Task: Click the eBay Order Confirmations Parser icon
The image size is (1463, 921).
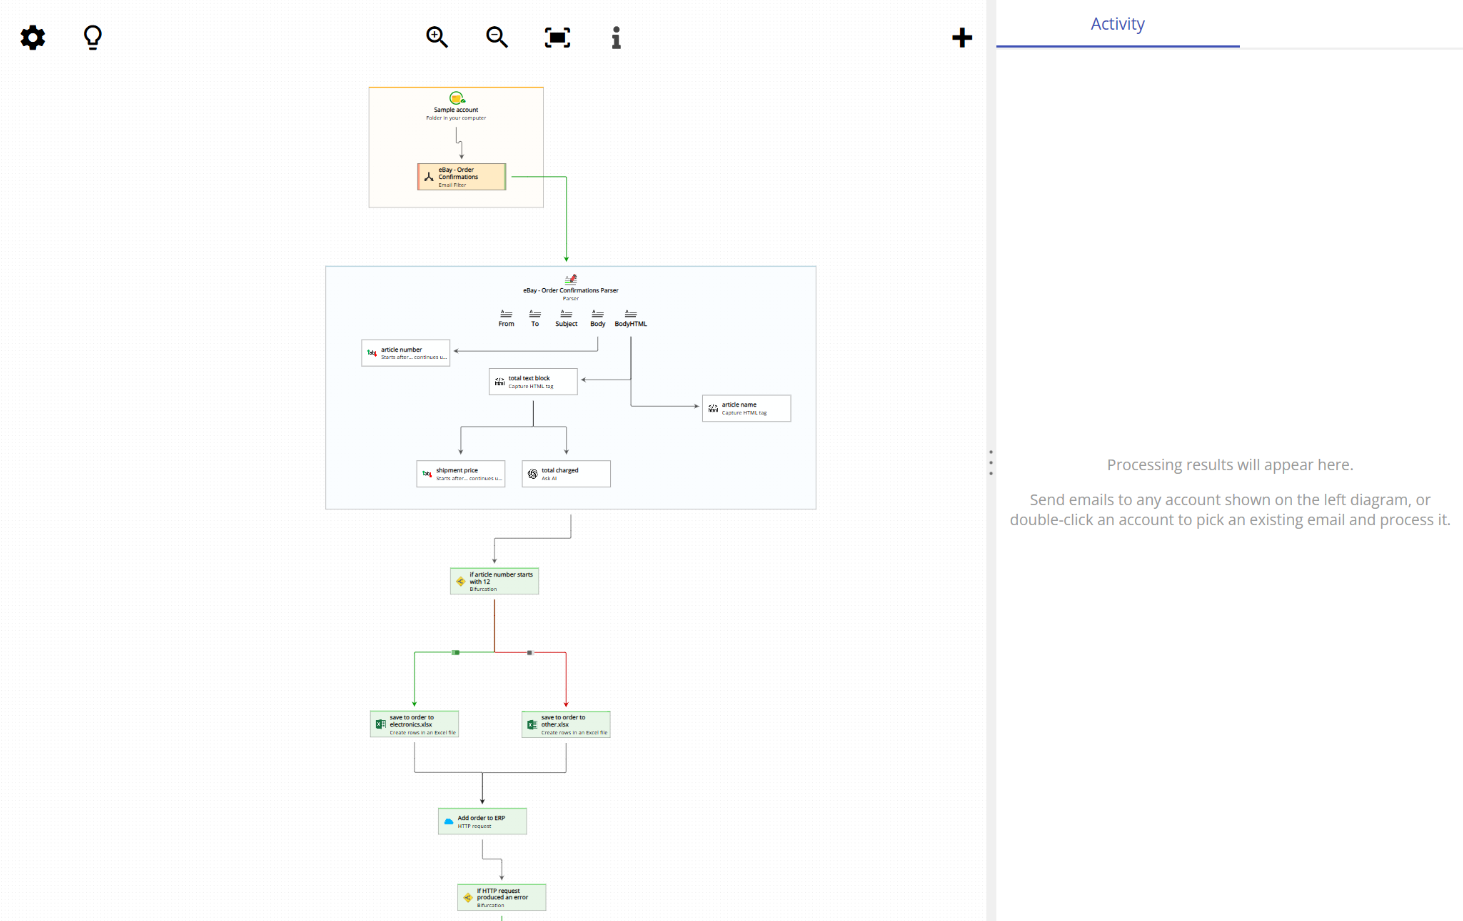Action: point(570,280)
